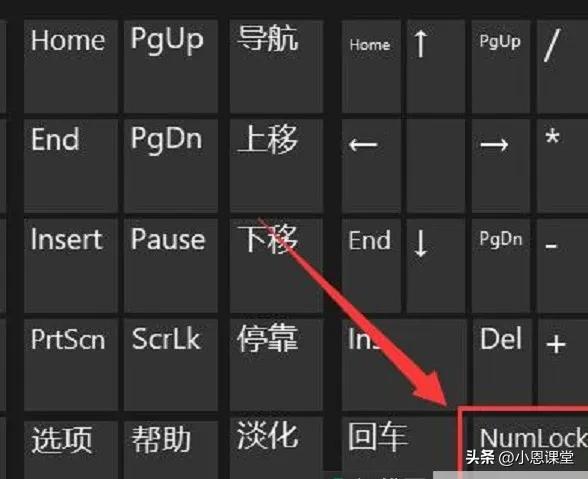588x479 pixels.
Task: Click the 回车 enter key
Action: 398,443
